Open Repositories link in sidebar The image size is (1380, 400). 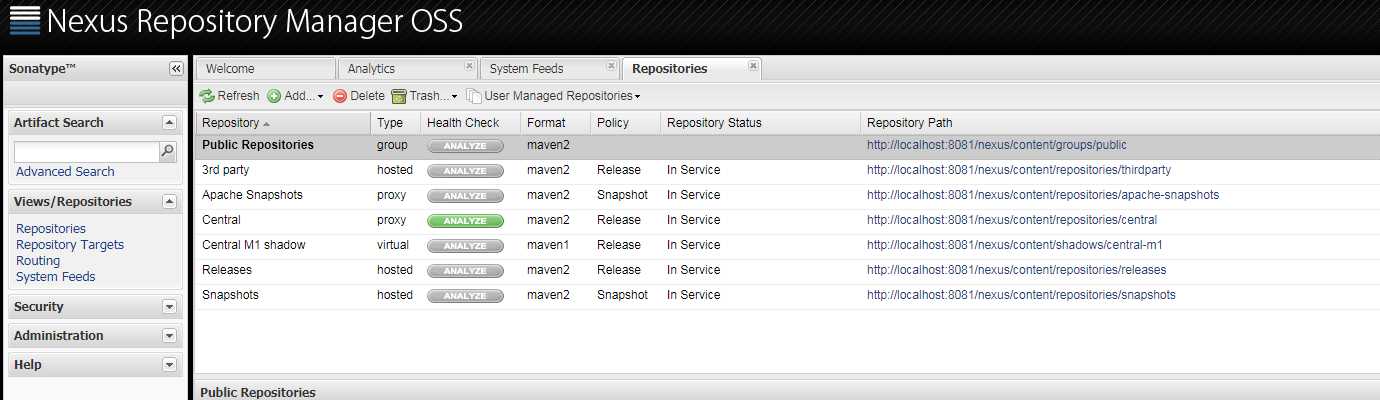point(51,229)
